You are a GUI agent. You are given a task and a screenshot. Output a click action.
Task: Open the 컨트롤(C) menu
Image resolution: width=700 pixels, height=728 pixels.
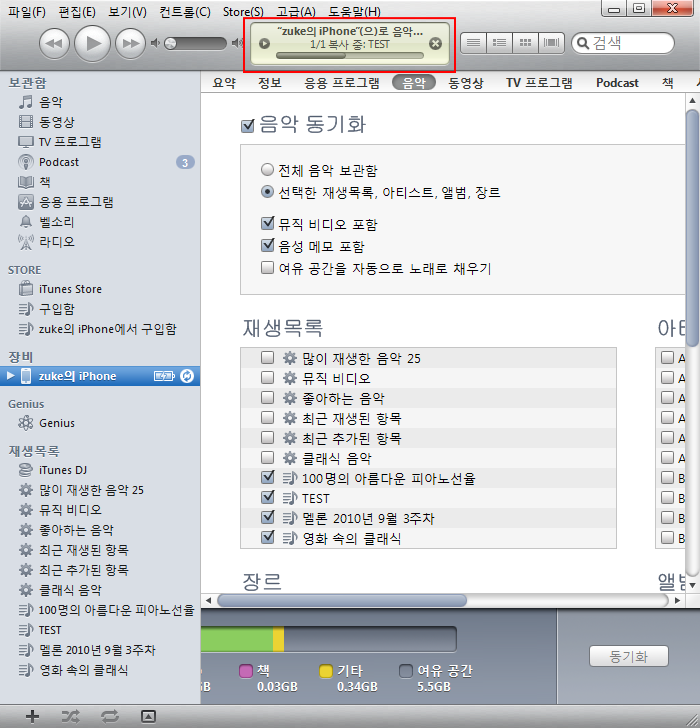coord(185,12)
